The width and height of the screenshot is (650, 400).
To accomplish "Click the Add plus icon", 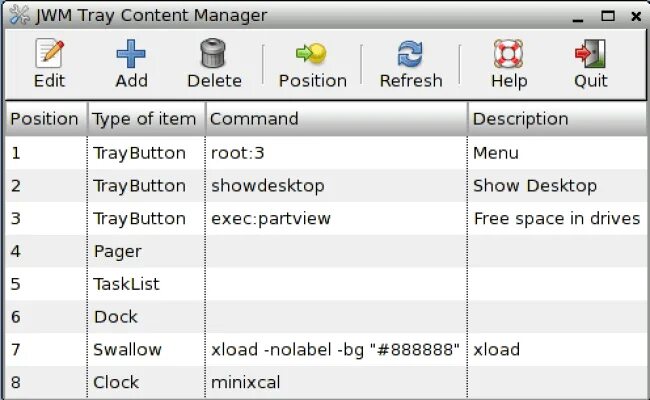I will [x=131, y=53].
